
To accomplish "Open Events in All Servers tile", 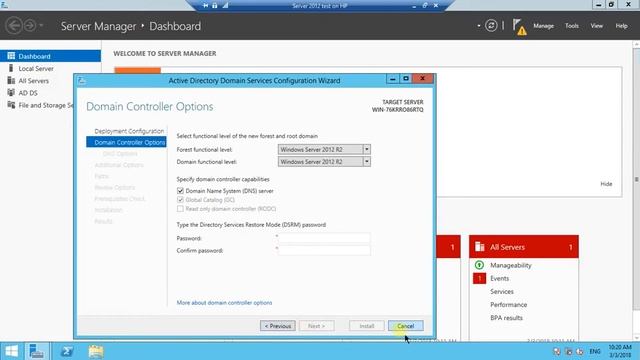I will click(500, 278).
